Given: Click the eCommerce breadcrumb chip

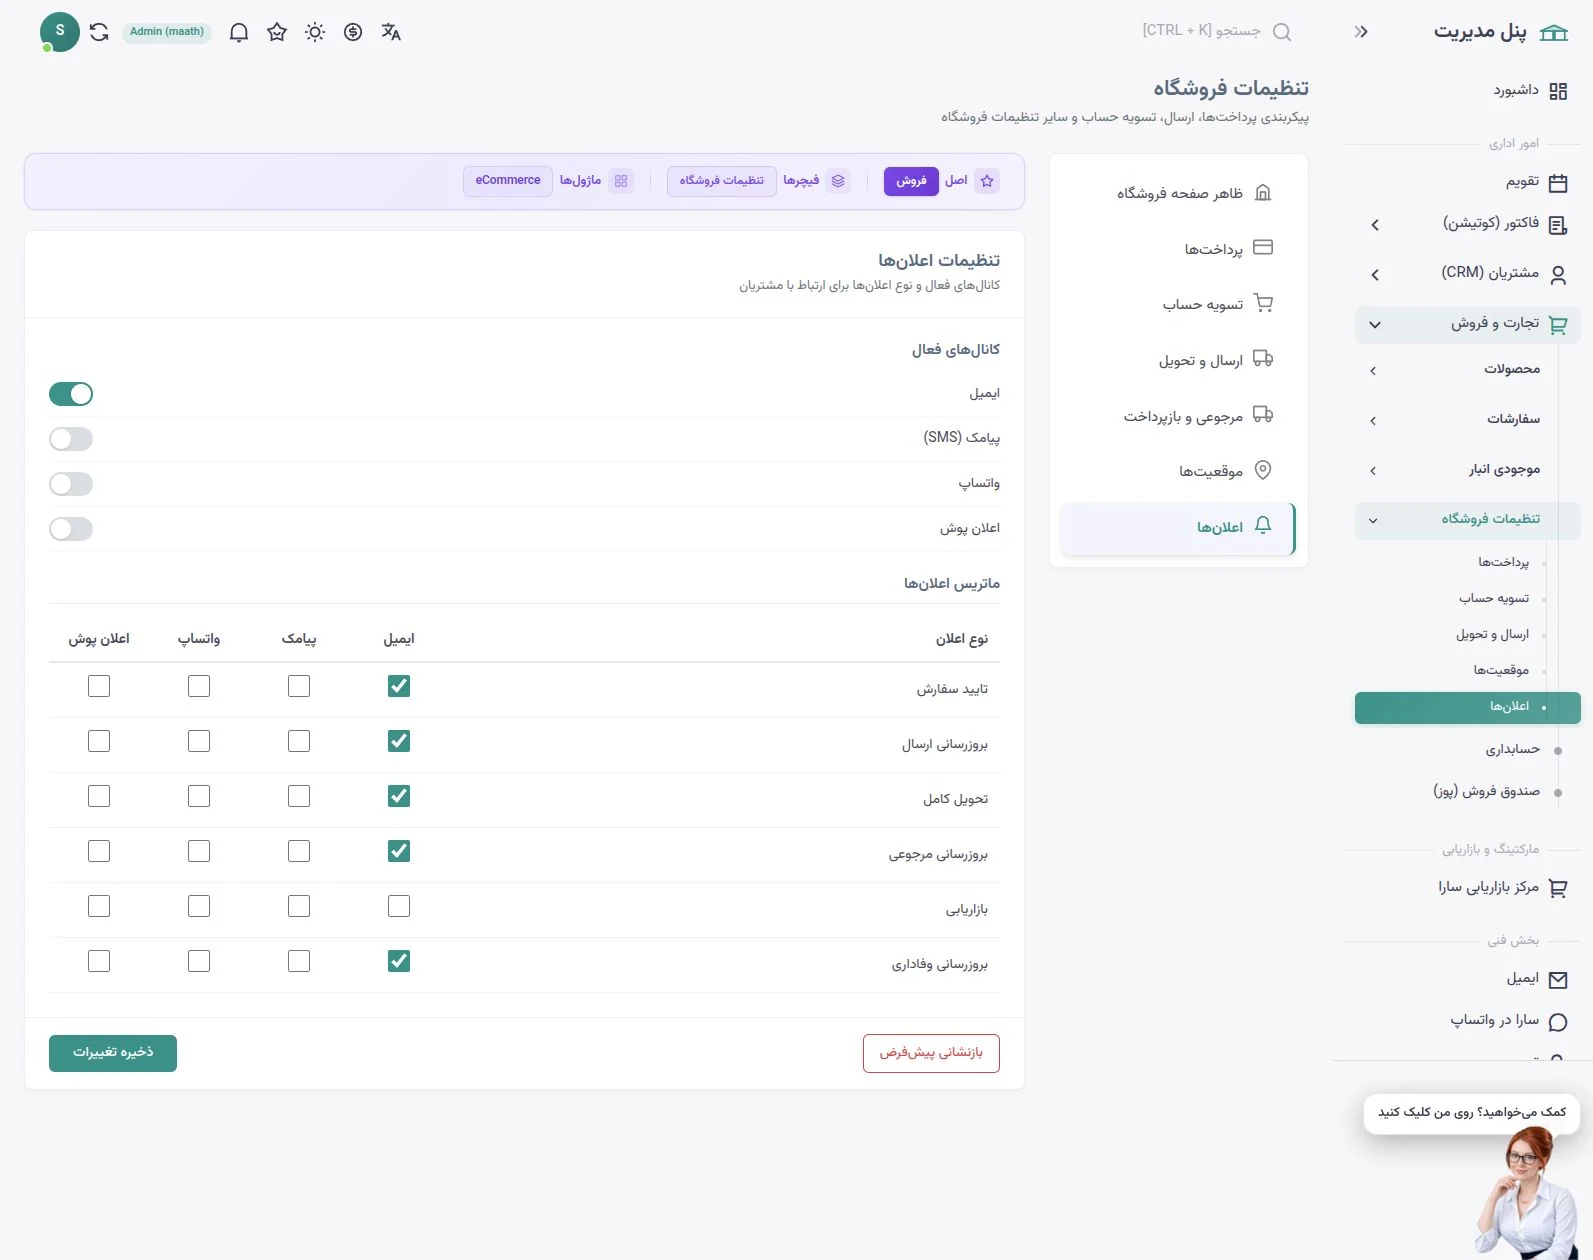Looking at the screenshot, I should [508, 181].
